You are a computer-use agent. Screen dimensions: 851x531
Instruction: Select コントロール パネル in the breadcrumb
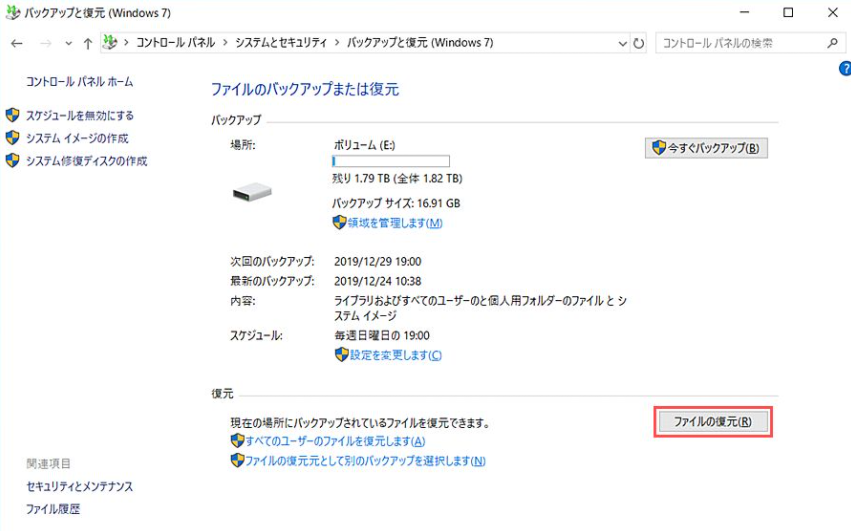coord(176,44)
